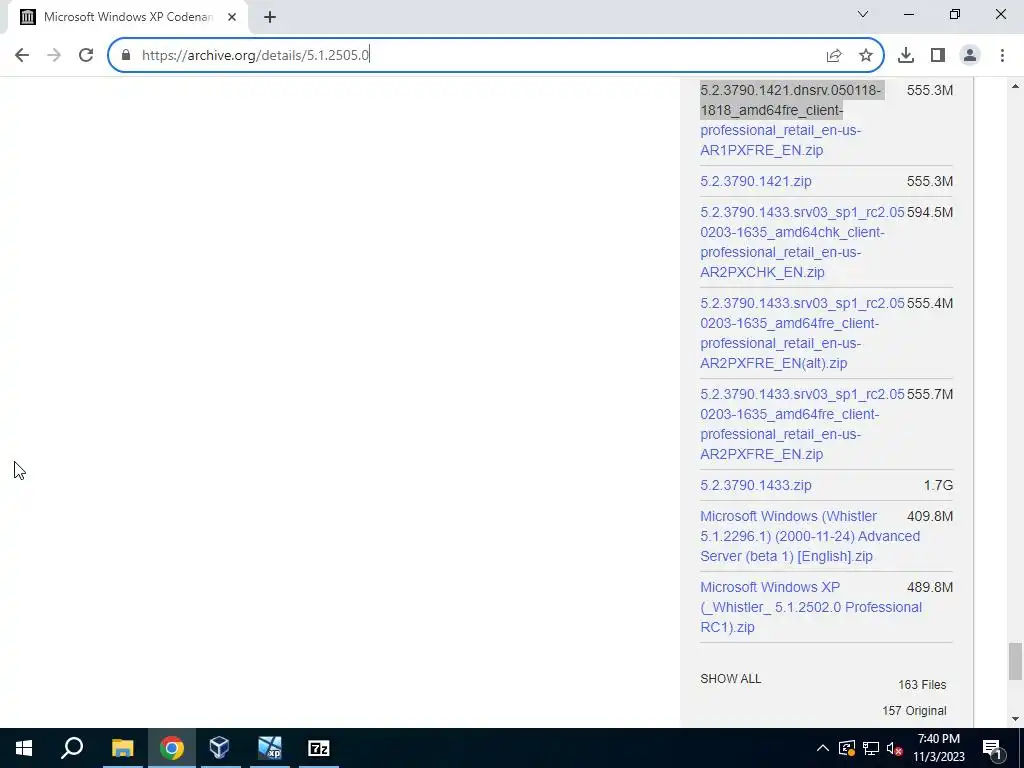Click the 163 Files count text
The height and width of the screenshot is (768, 1024).
pos(922,684)
